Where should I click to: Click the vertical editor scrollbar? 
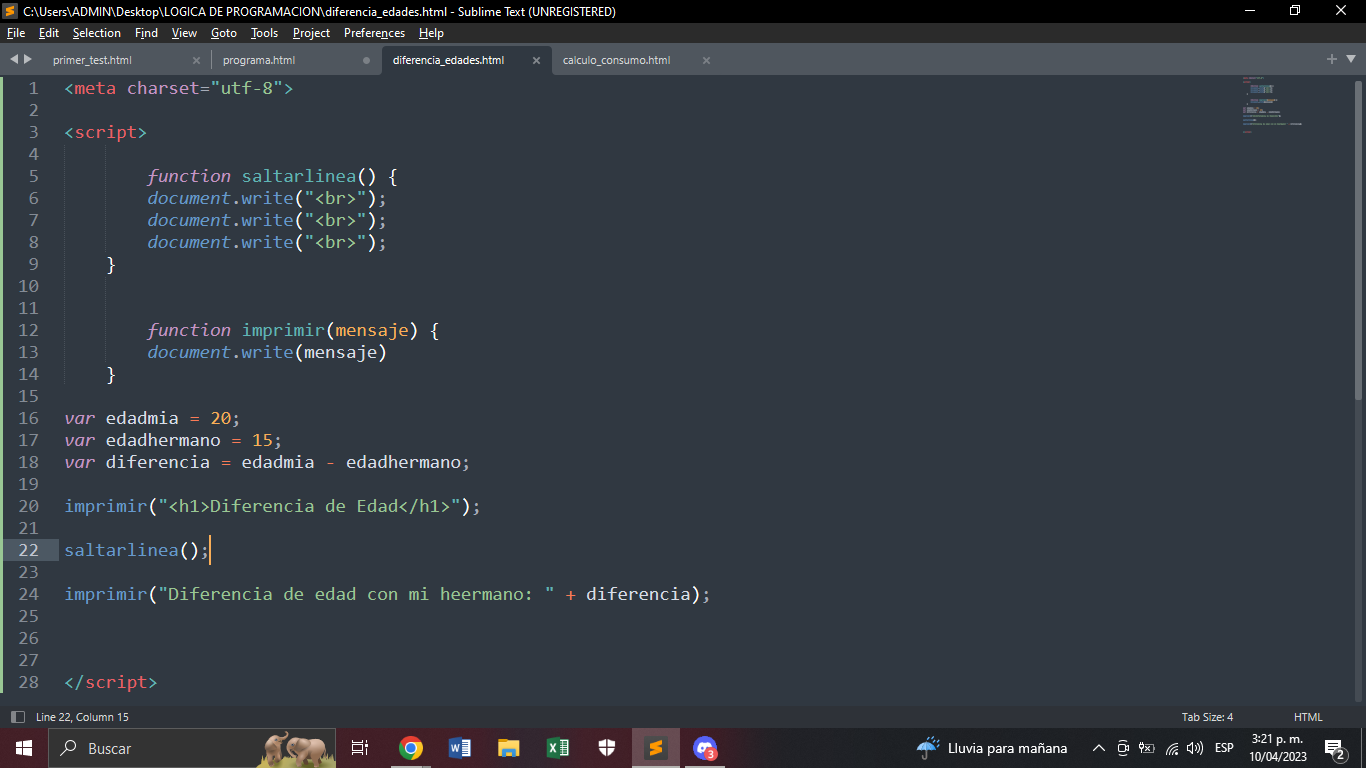tap(1359, 240)
